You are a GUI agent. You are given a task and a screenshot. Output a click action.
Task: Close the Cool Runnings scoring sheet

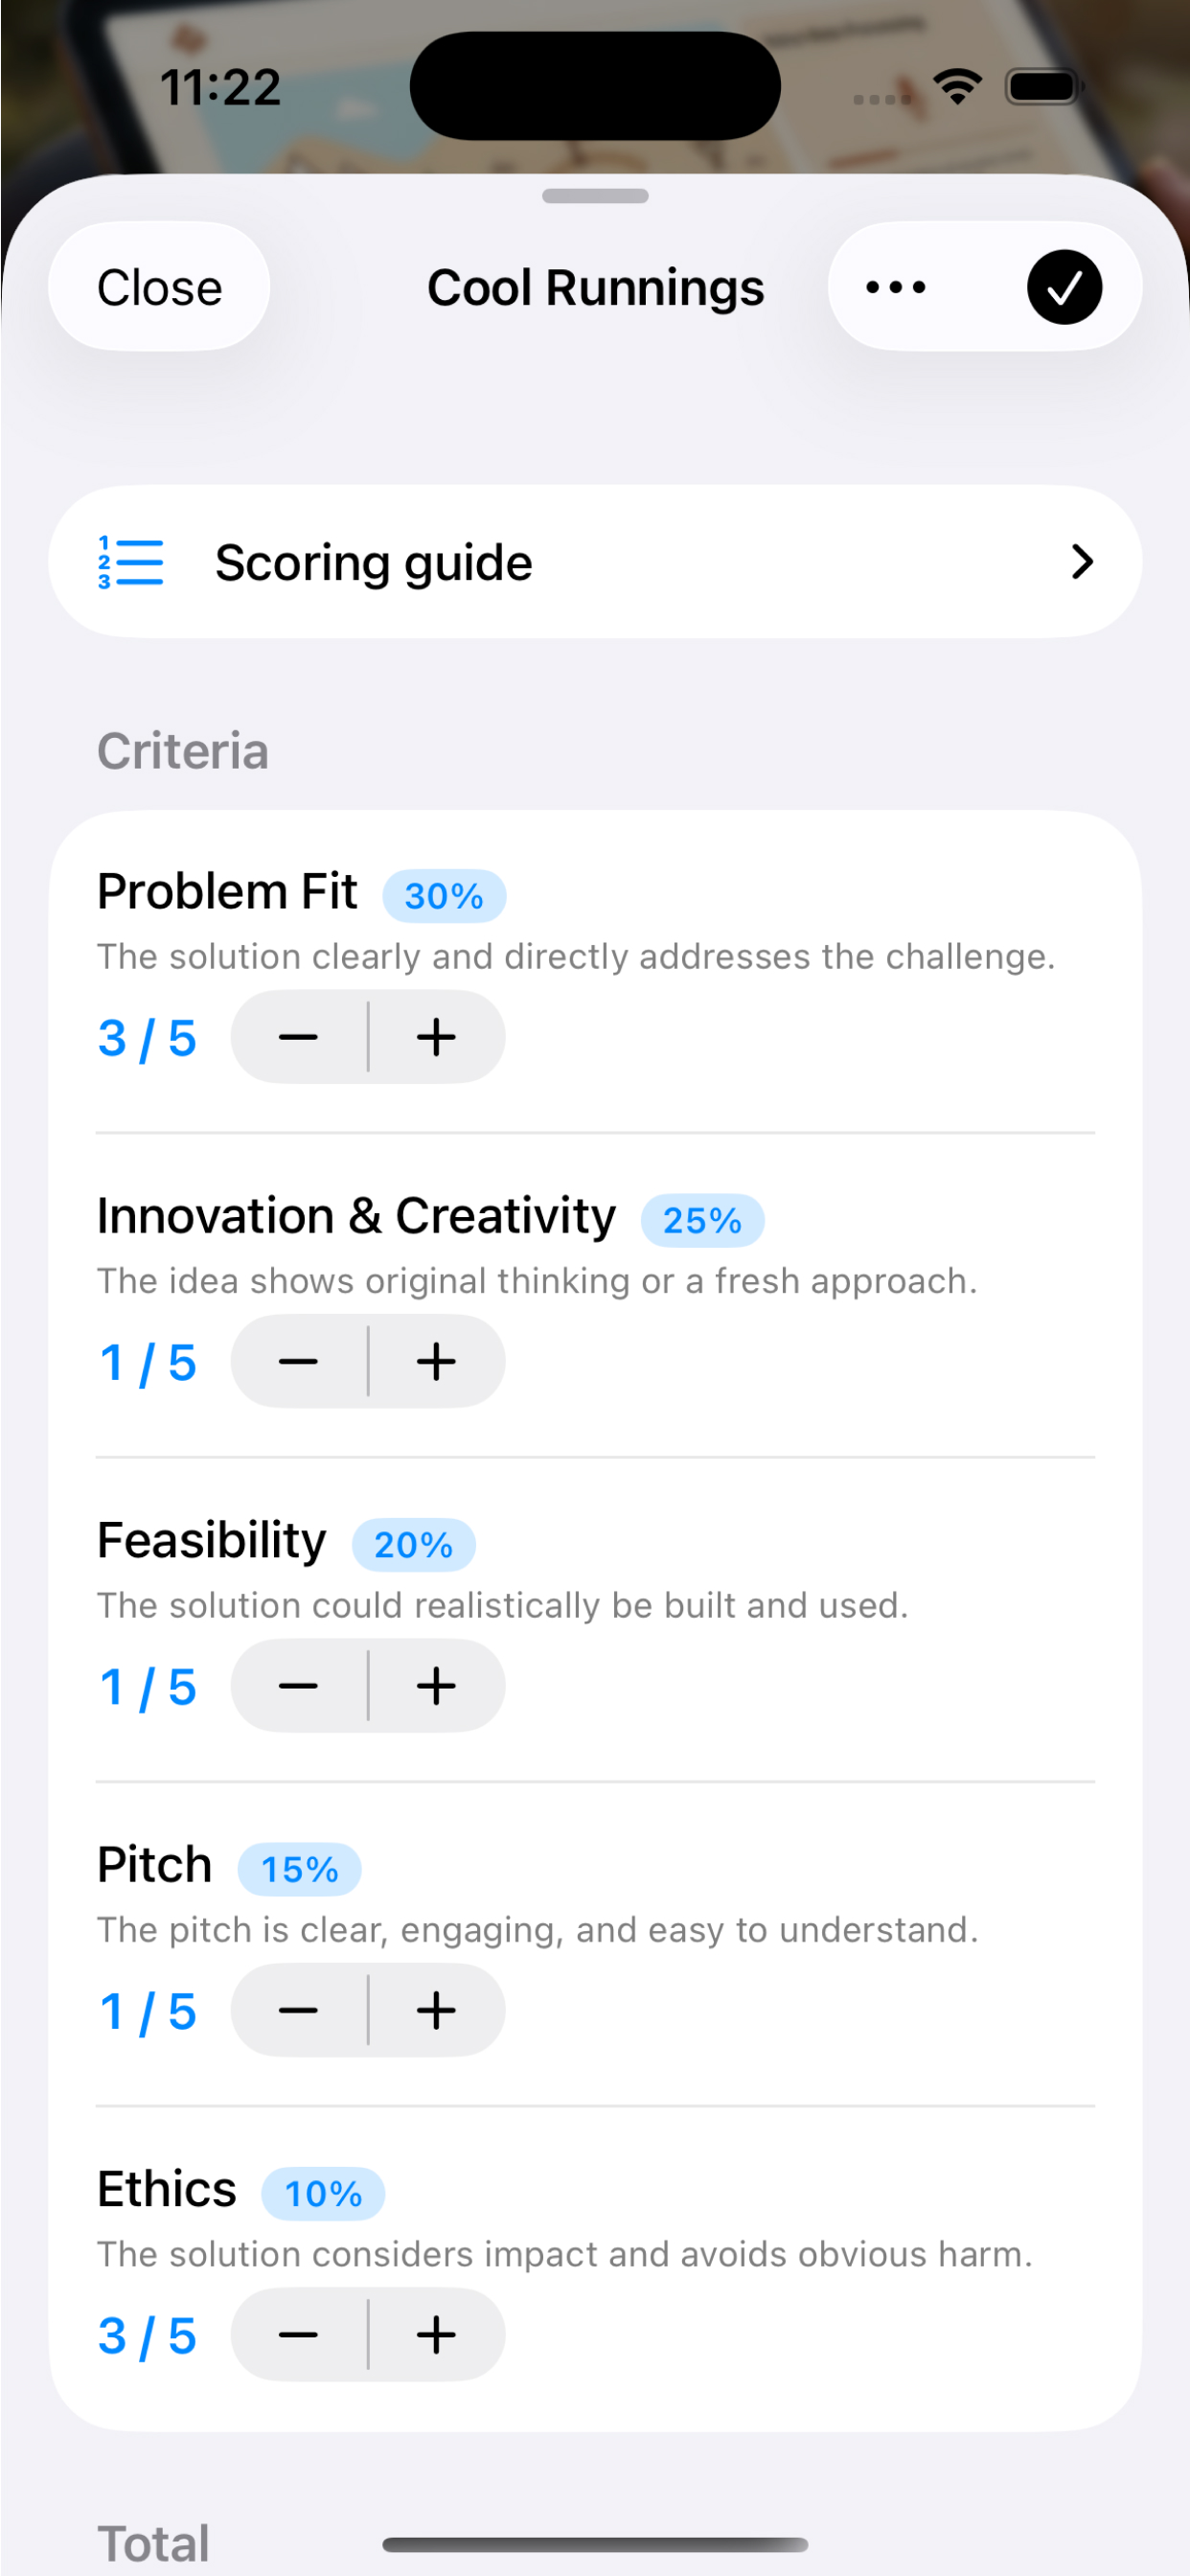159,287
